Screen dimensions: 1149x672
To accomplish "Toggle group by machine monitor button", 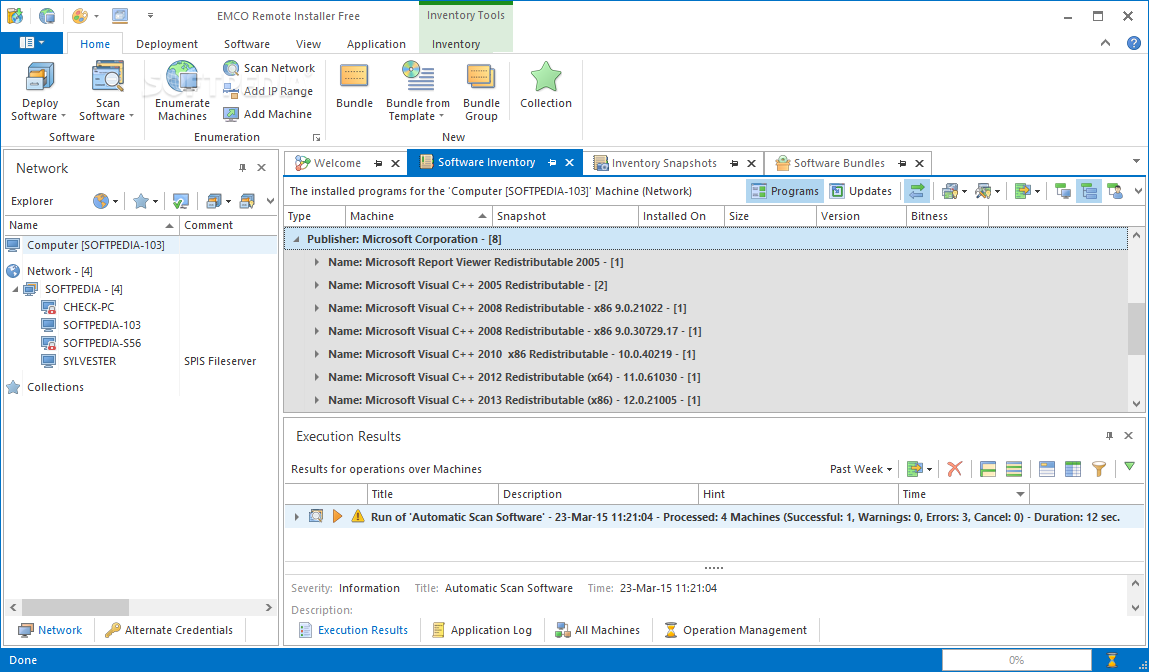I will click(1063, 191).
